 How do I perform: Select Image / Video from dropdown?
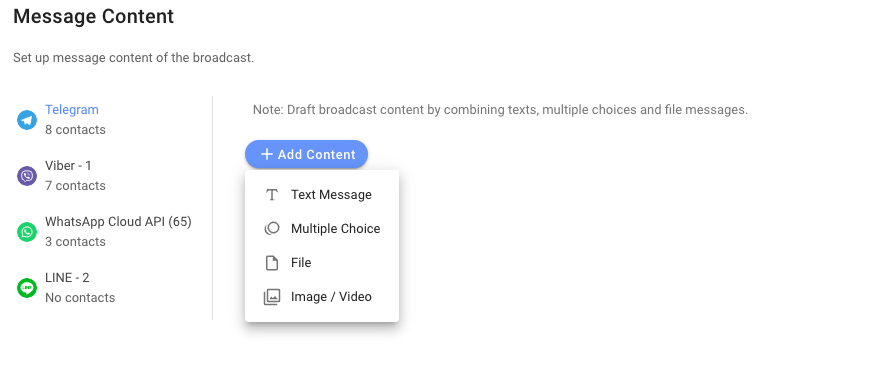pyautogui.click(x=322, y=297)
